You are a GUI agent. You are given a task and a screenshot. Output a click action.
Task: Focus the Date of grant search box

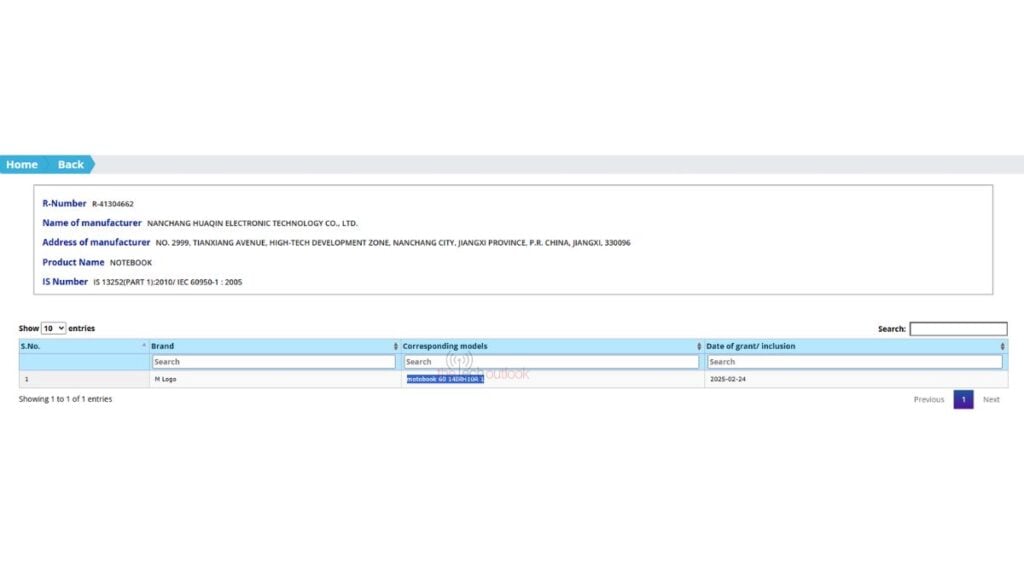click(x=854, y=362)
